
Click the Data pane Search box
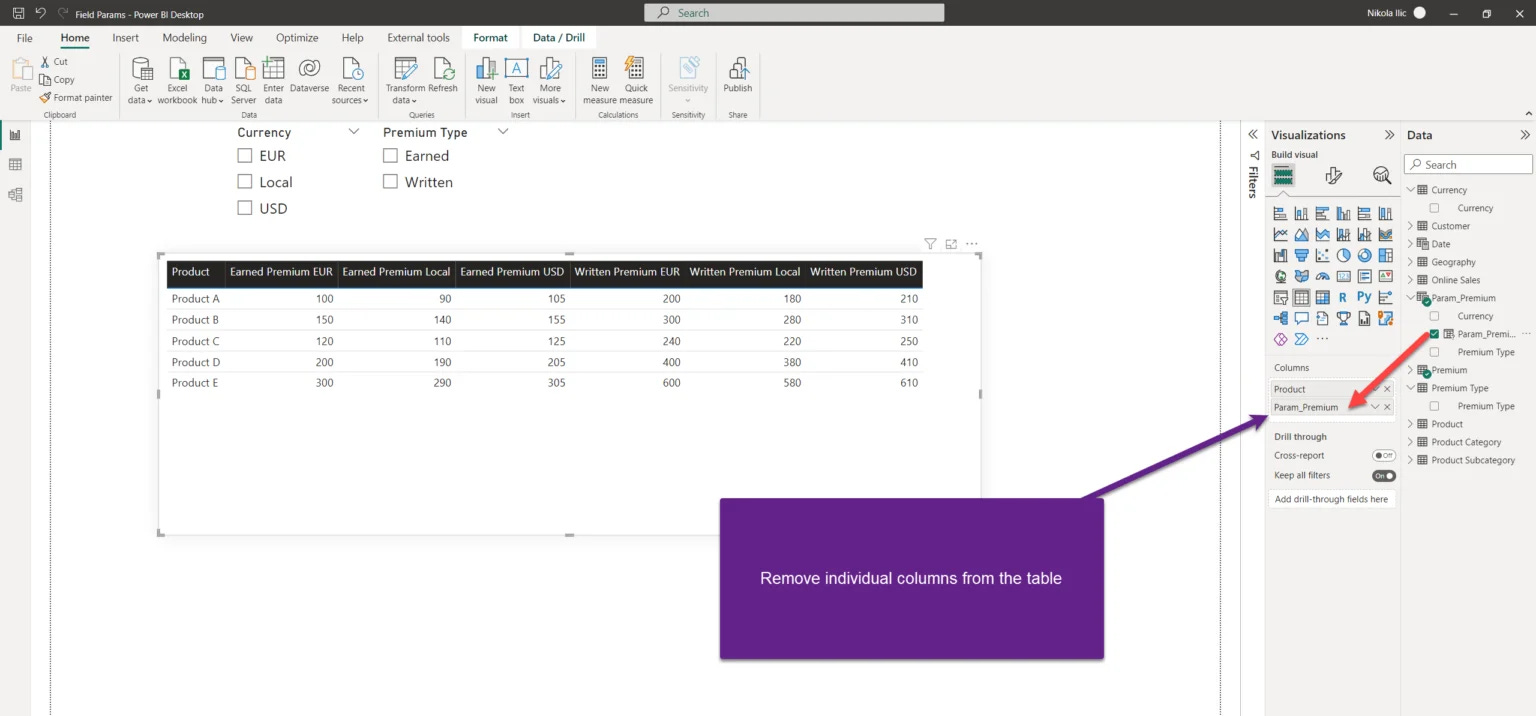click(1468, 164)
